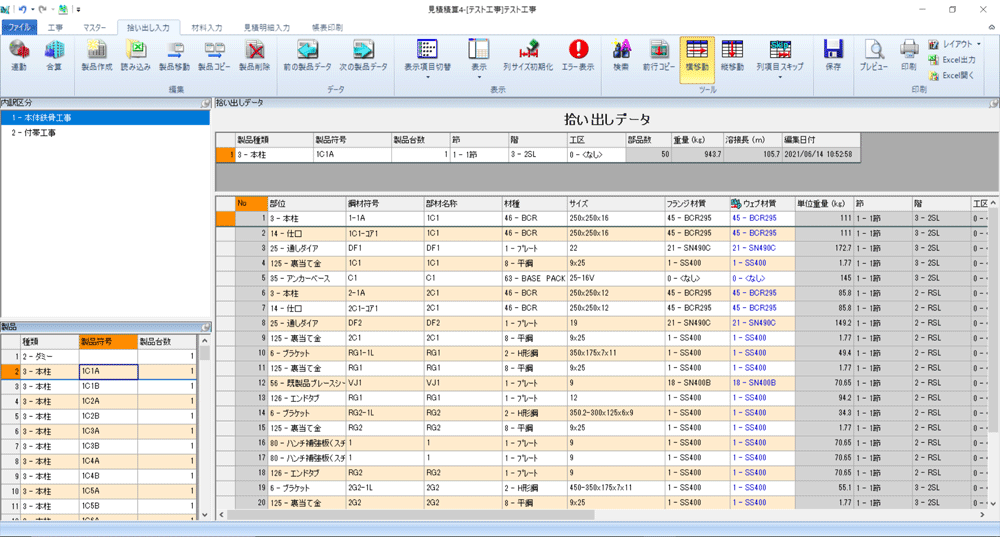This screenshot has width=1000, height=537.
Task: Click the Excel出力 button
Action: click(957, 59)
